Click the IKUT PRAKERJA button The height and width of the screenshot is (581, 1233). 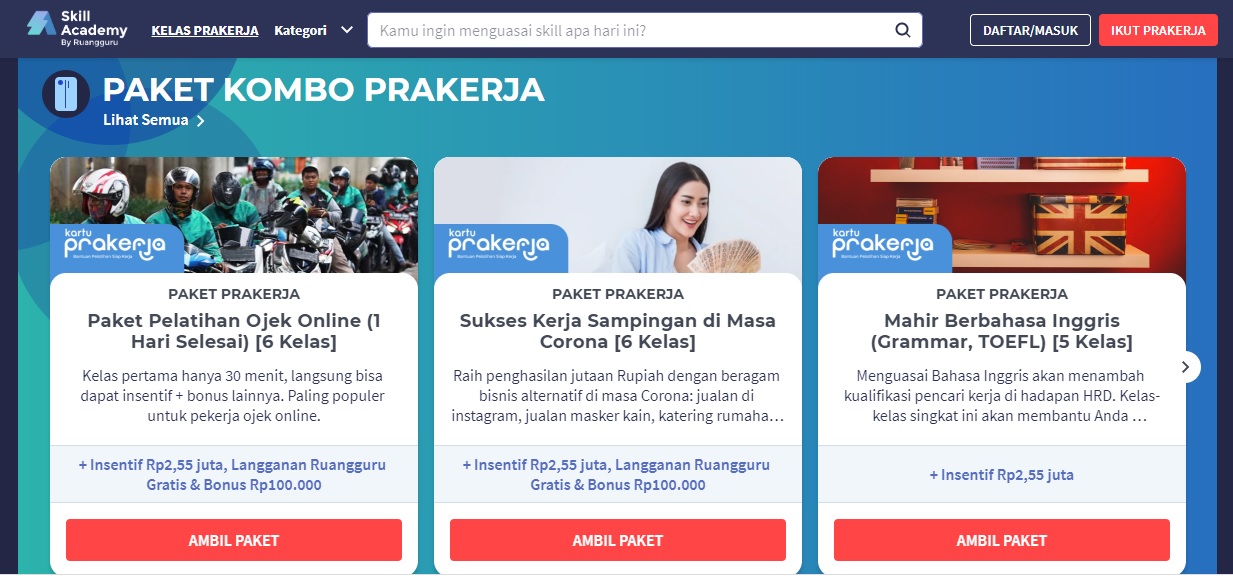(x=1158, y=30)
